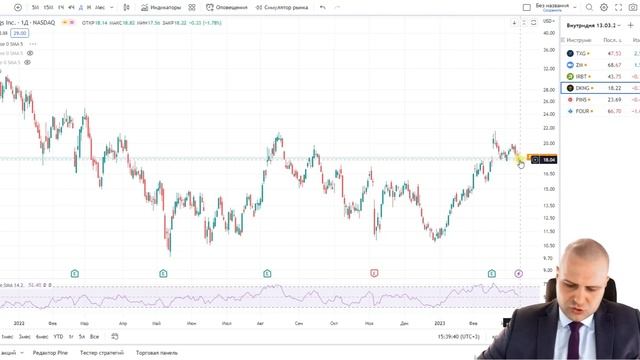The image size is (640, 360).
Task: Toggle visibility of the second SMA 5 indicator
Action: pyautogui.click(x=30, y=53)
